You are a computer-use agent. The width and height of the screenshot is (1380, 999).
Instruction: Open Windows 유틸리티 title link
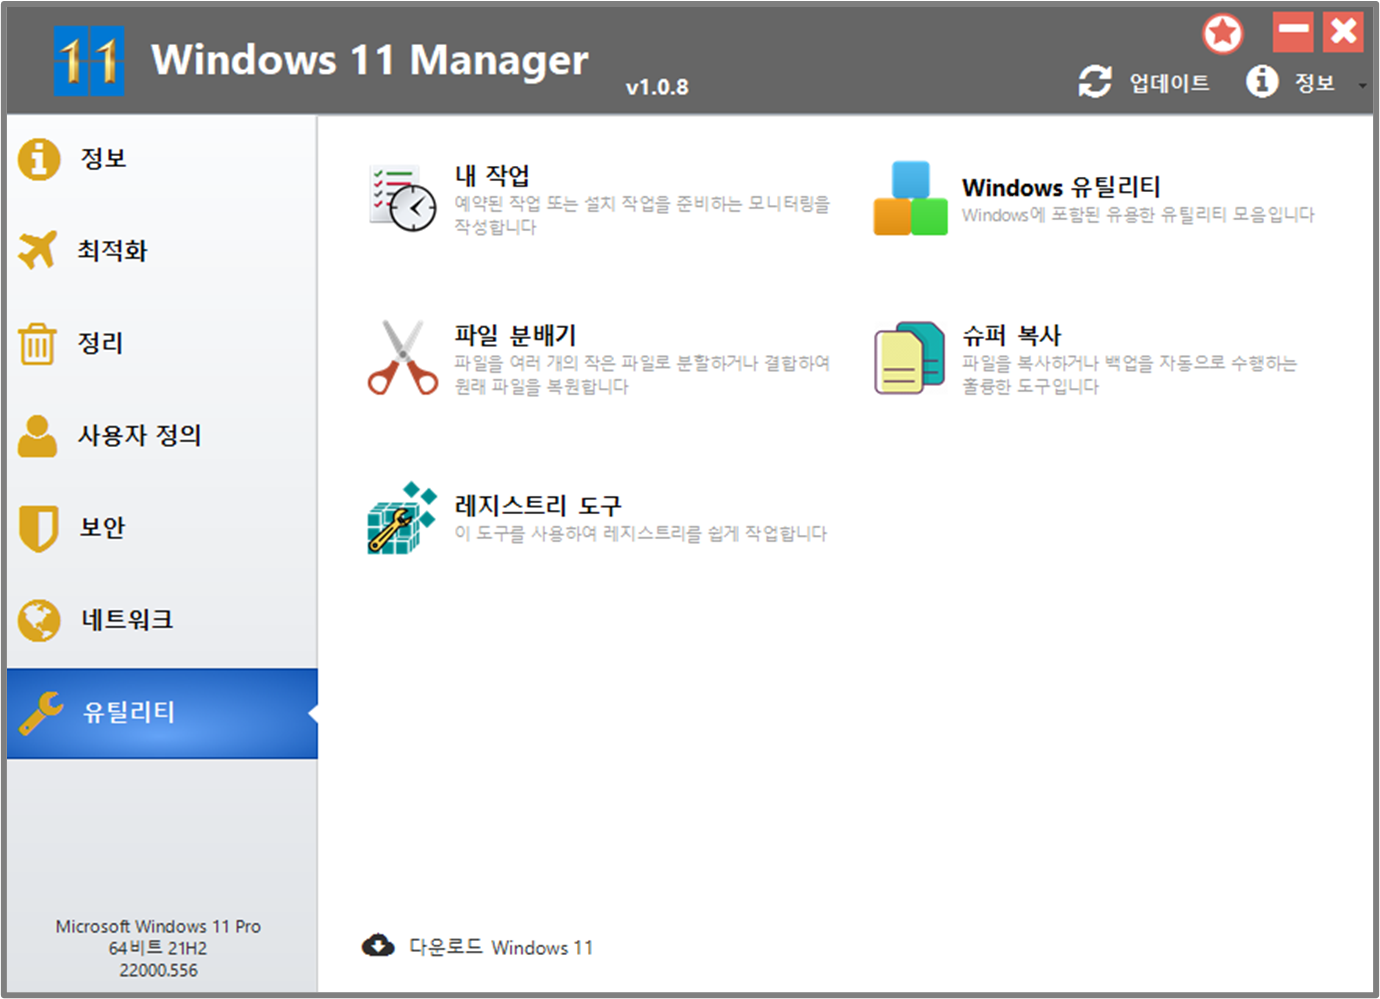click(1061, 187)
